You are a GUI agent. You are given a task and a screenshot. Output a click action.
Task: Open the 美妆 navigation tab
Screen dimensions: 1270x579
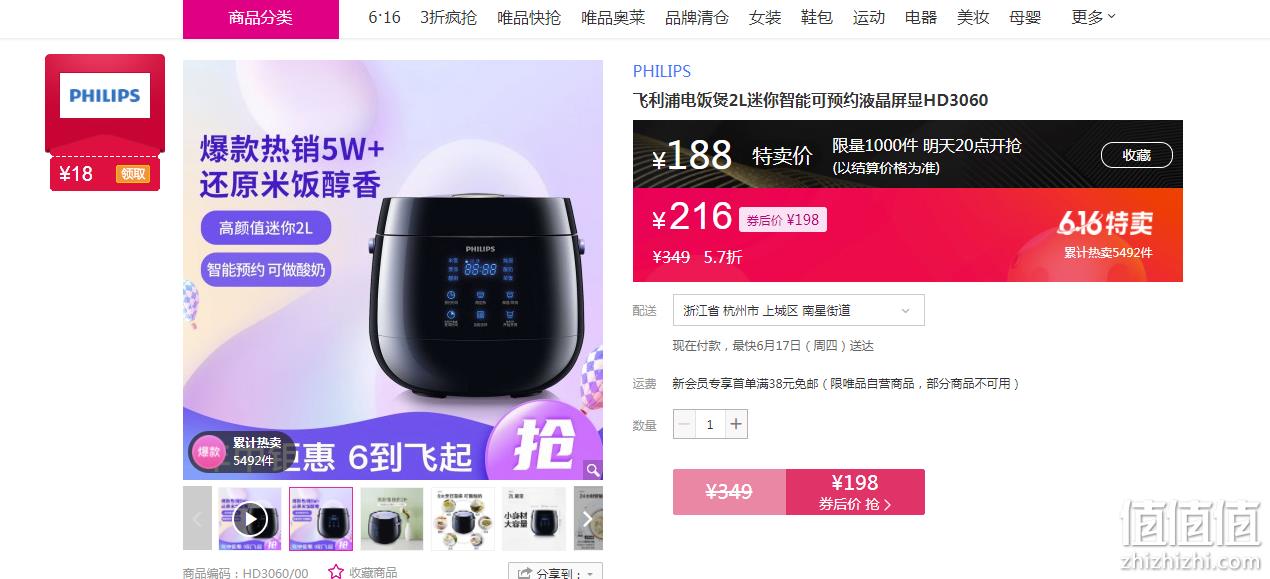pyautogui.click(x=973, y=17)
